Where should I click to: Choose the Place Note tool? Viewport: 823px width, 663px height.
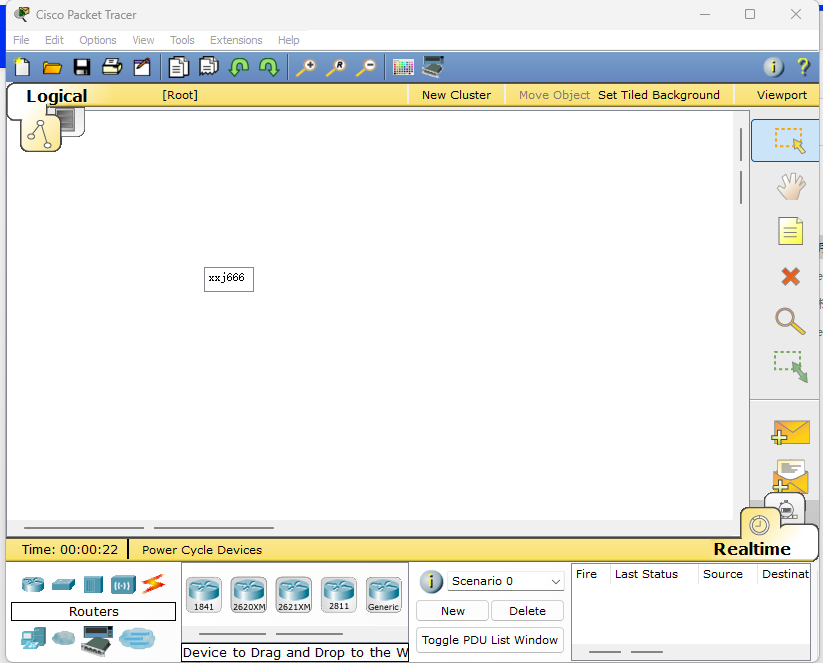[790, 231]
